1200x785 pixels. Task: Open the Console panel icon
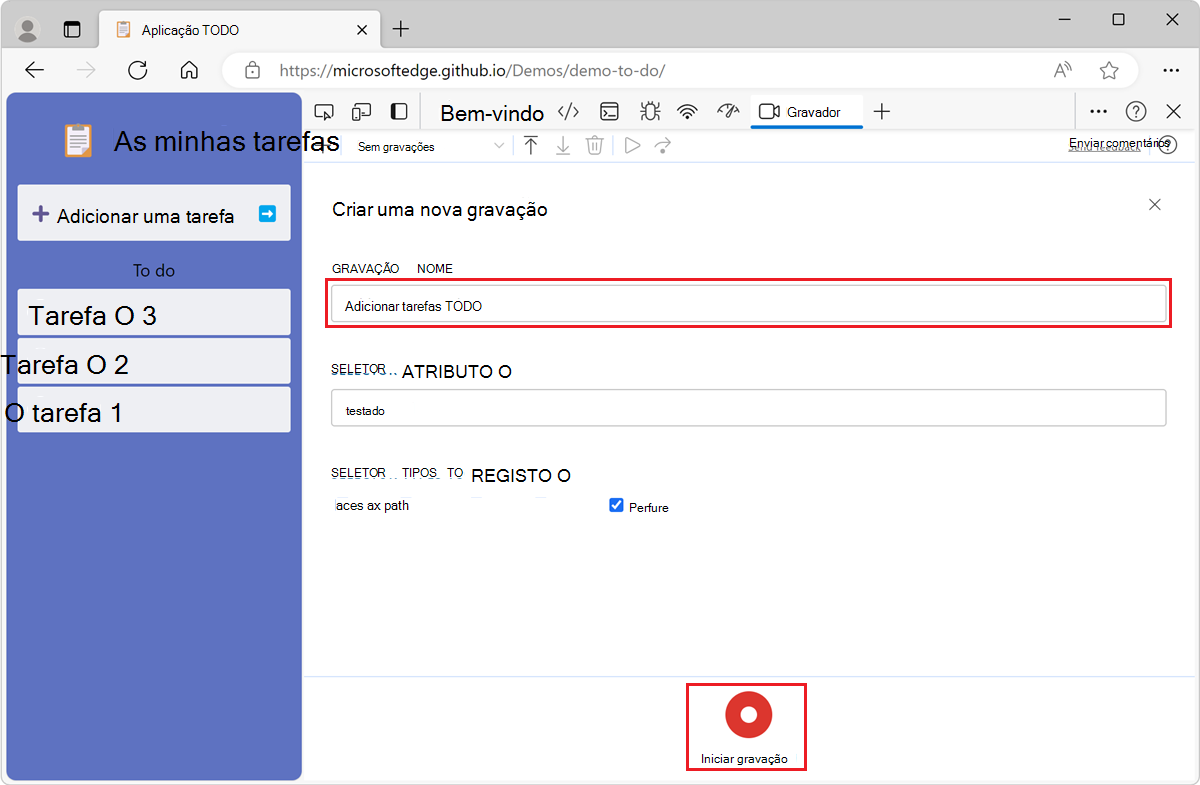tap(609, 111)
